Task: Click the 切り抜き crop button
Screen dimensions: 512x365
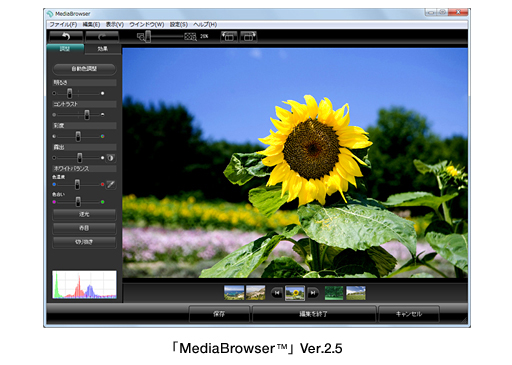Action: click(84, 242)
